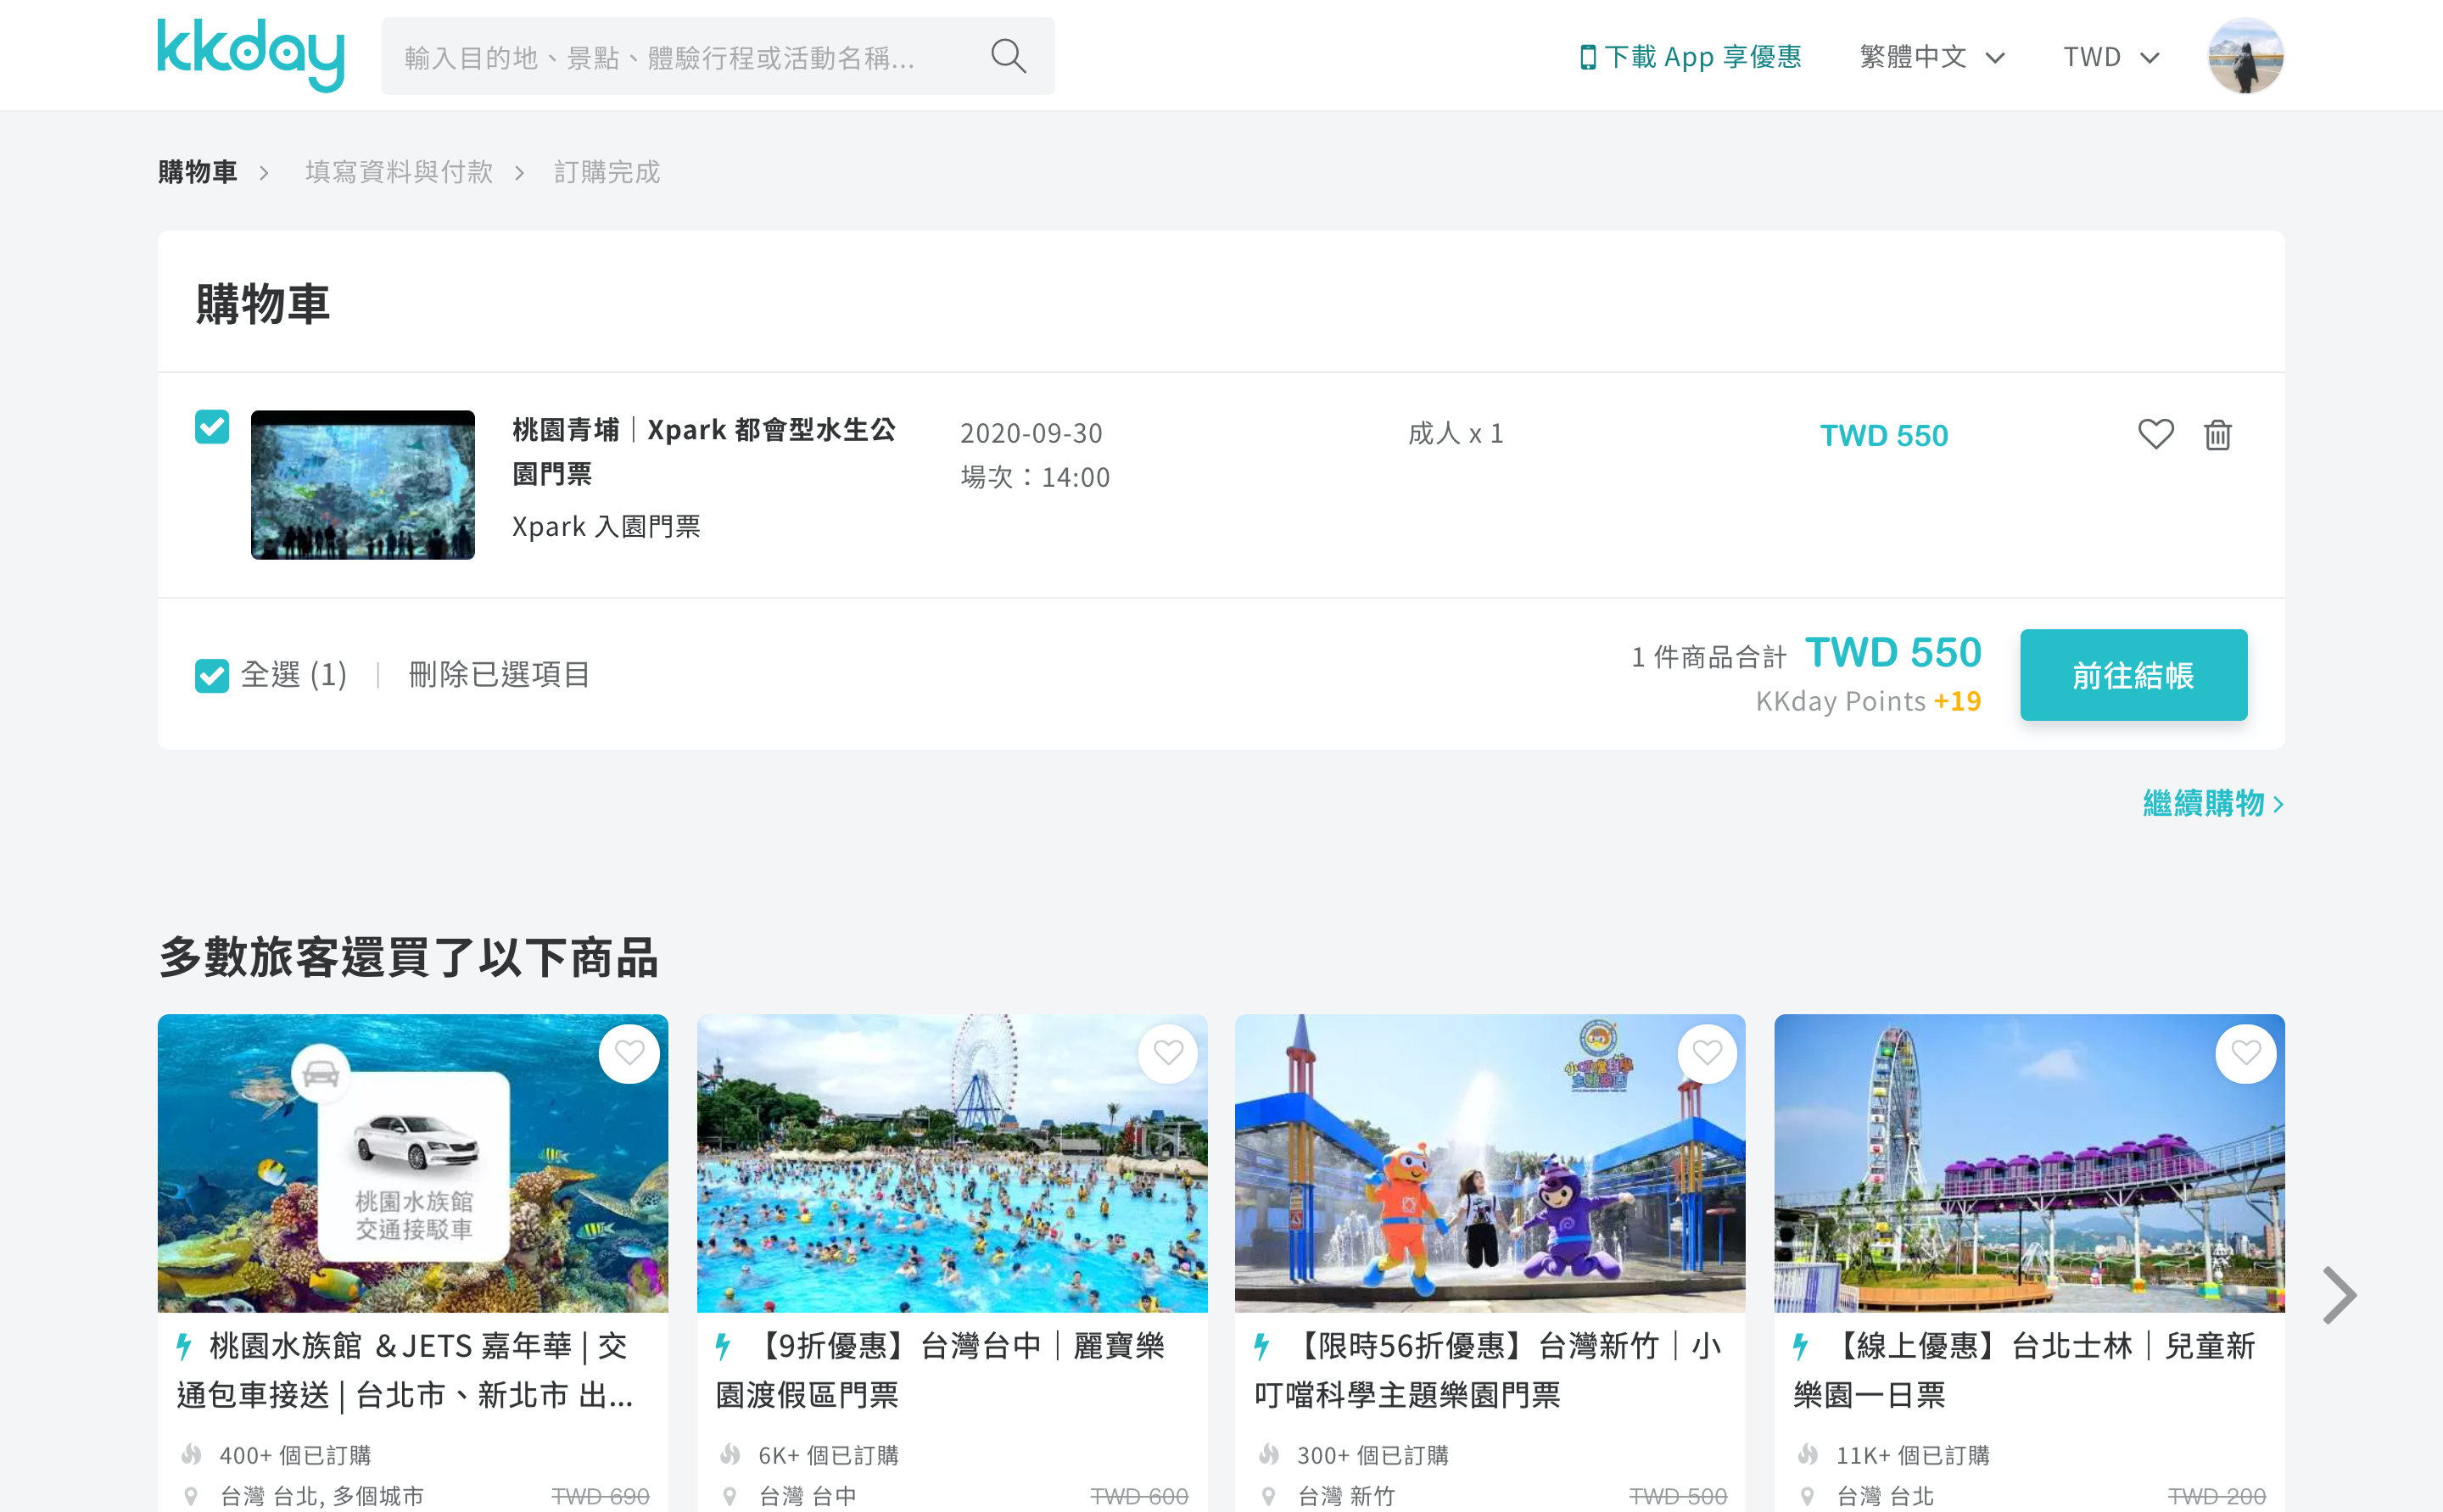Open 【限時56折優惠】台灣新竹 小叮噹 title
This screenshot has height=1512, width=2443.
click(1487, 1370)
